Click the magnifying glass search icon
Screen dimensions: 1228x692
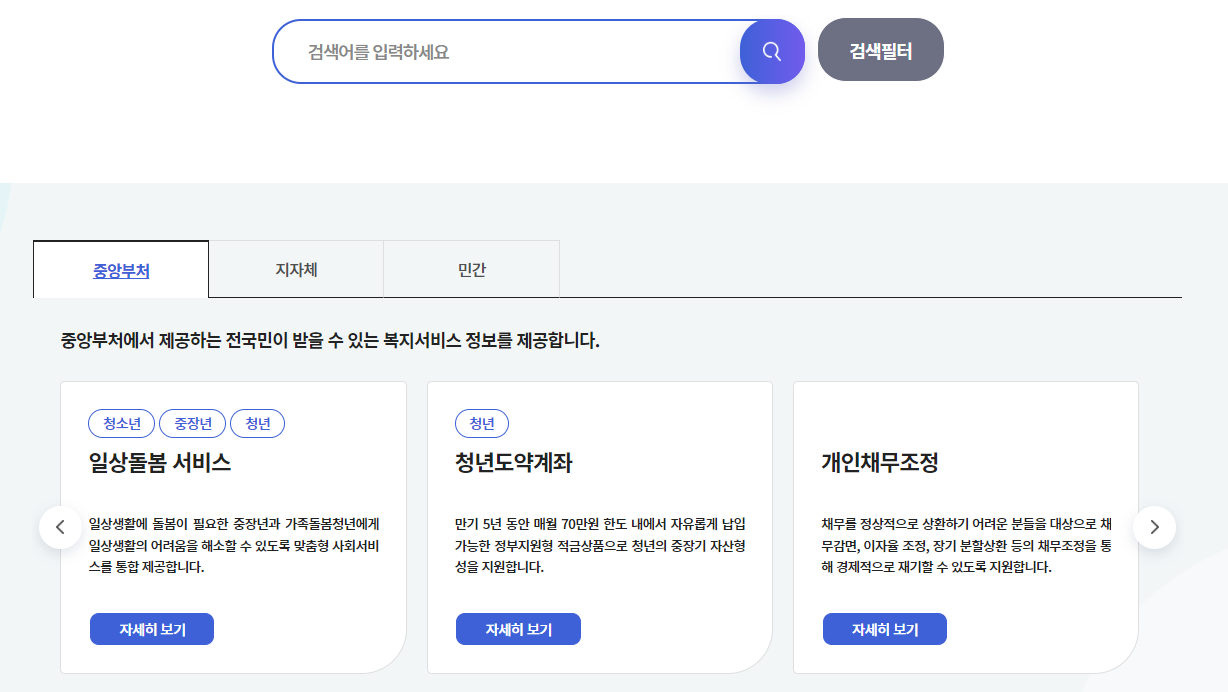[x=771, y=51]
